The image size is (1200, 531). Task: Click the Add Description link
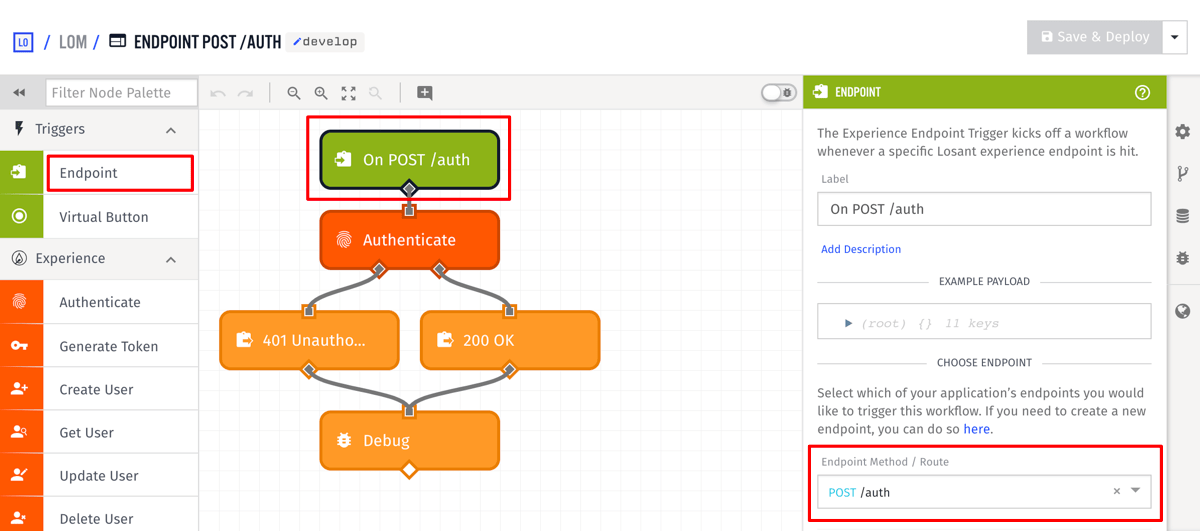861,249
